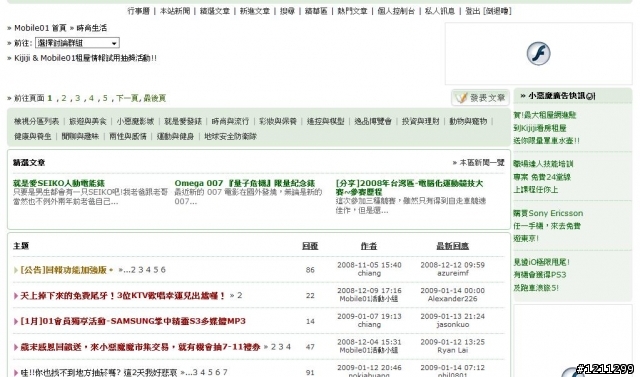
Task: Click the 時尚生活 breadcrumb link
Action: 92,28
